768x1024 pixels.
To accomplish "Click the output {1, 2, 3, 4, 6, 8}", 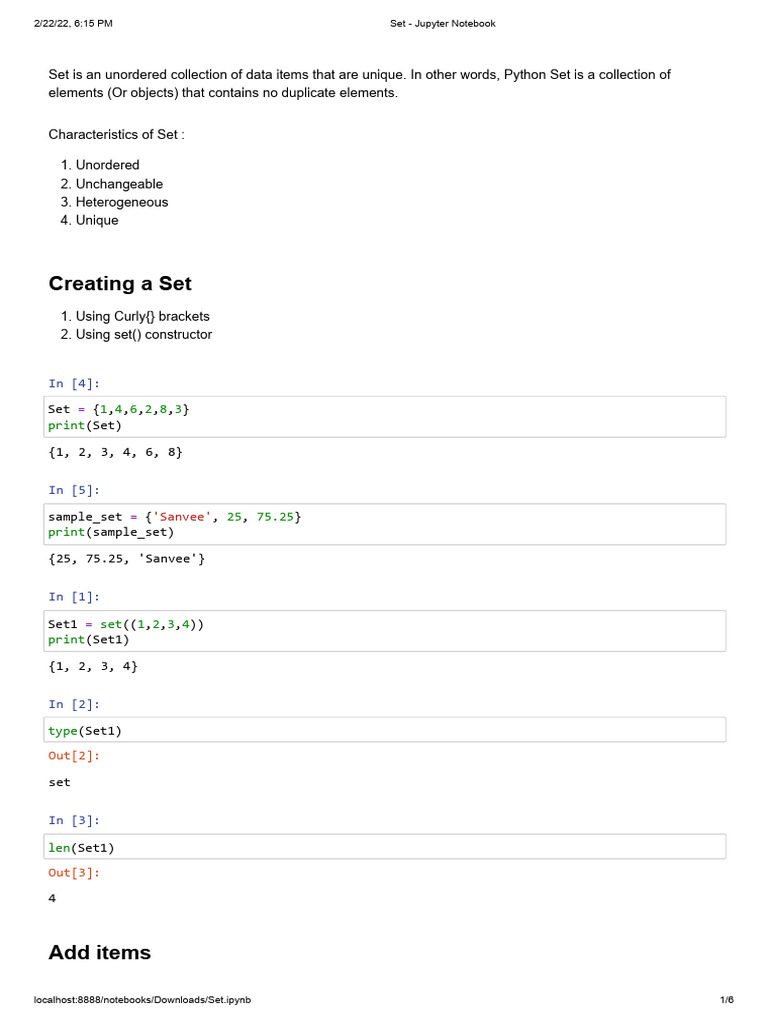I will tap(116, 452).
